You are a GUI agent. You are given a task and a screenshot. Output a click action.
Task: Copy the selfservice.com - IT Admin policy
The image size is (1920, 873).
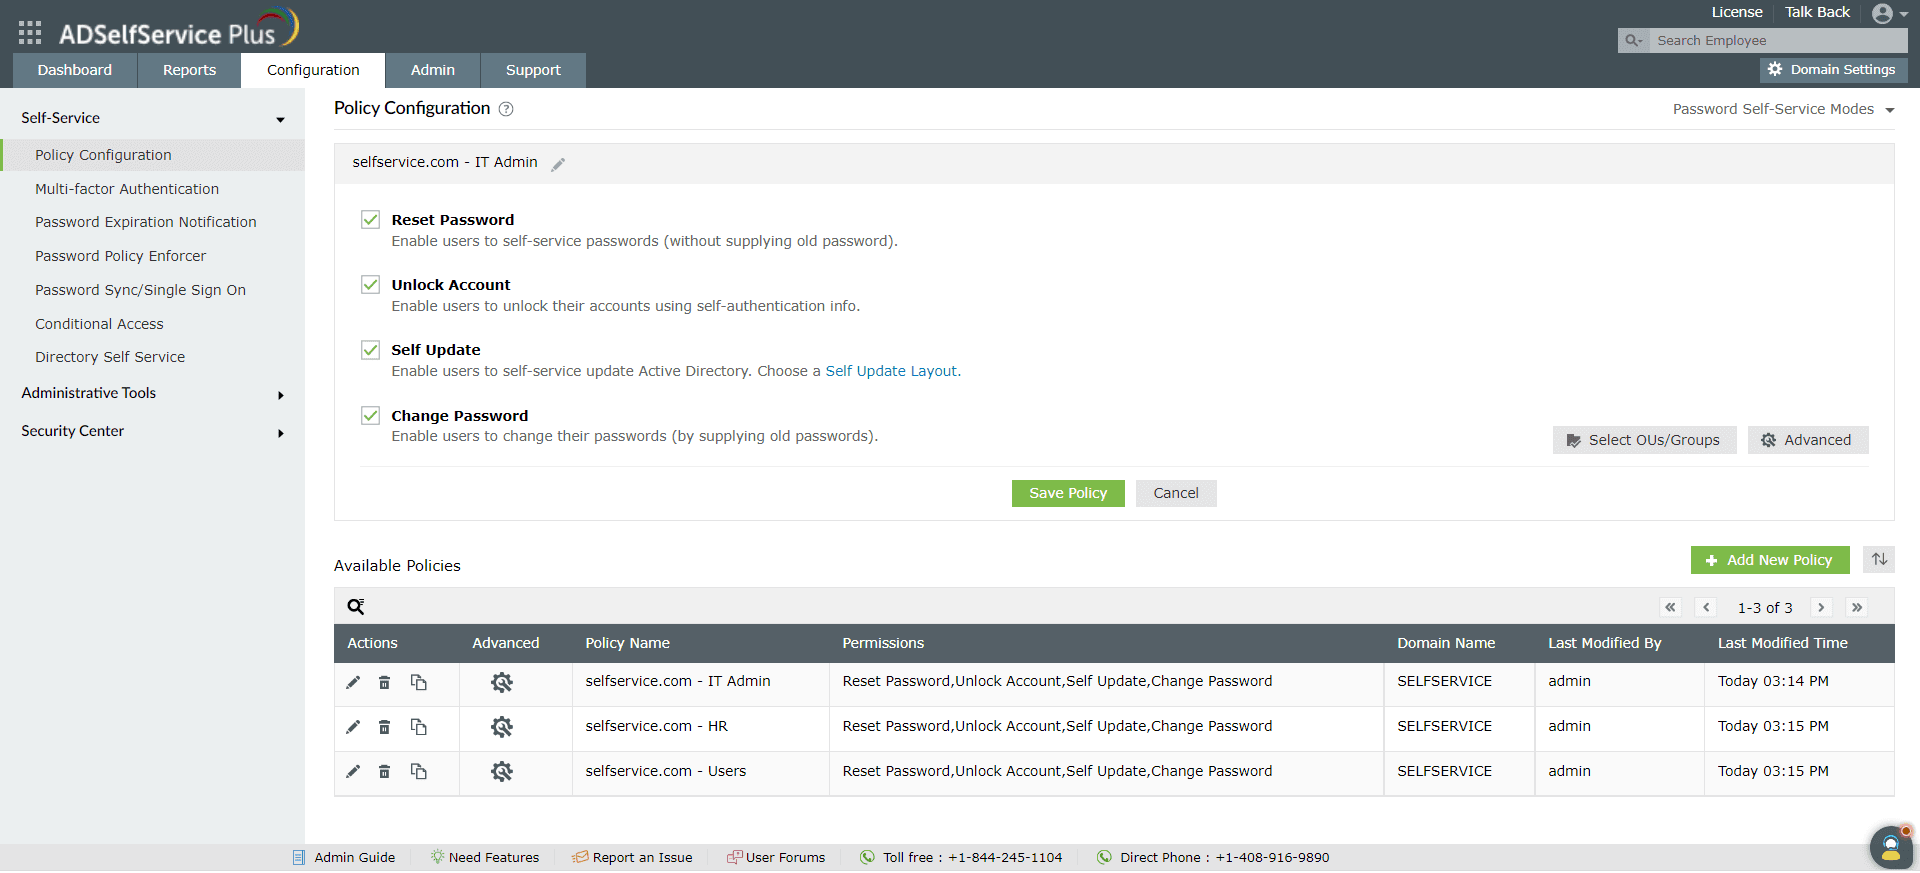click(419, 682)
